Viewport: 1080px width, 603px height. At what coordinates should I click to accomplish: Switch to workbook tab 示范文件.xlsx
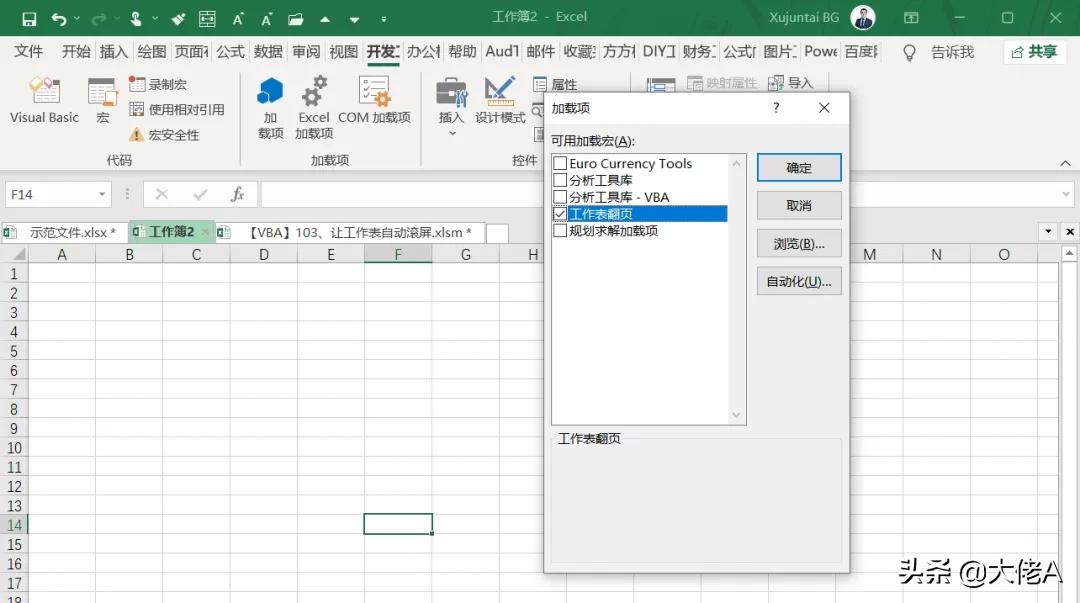[65, 232]
